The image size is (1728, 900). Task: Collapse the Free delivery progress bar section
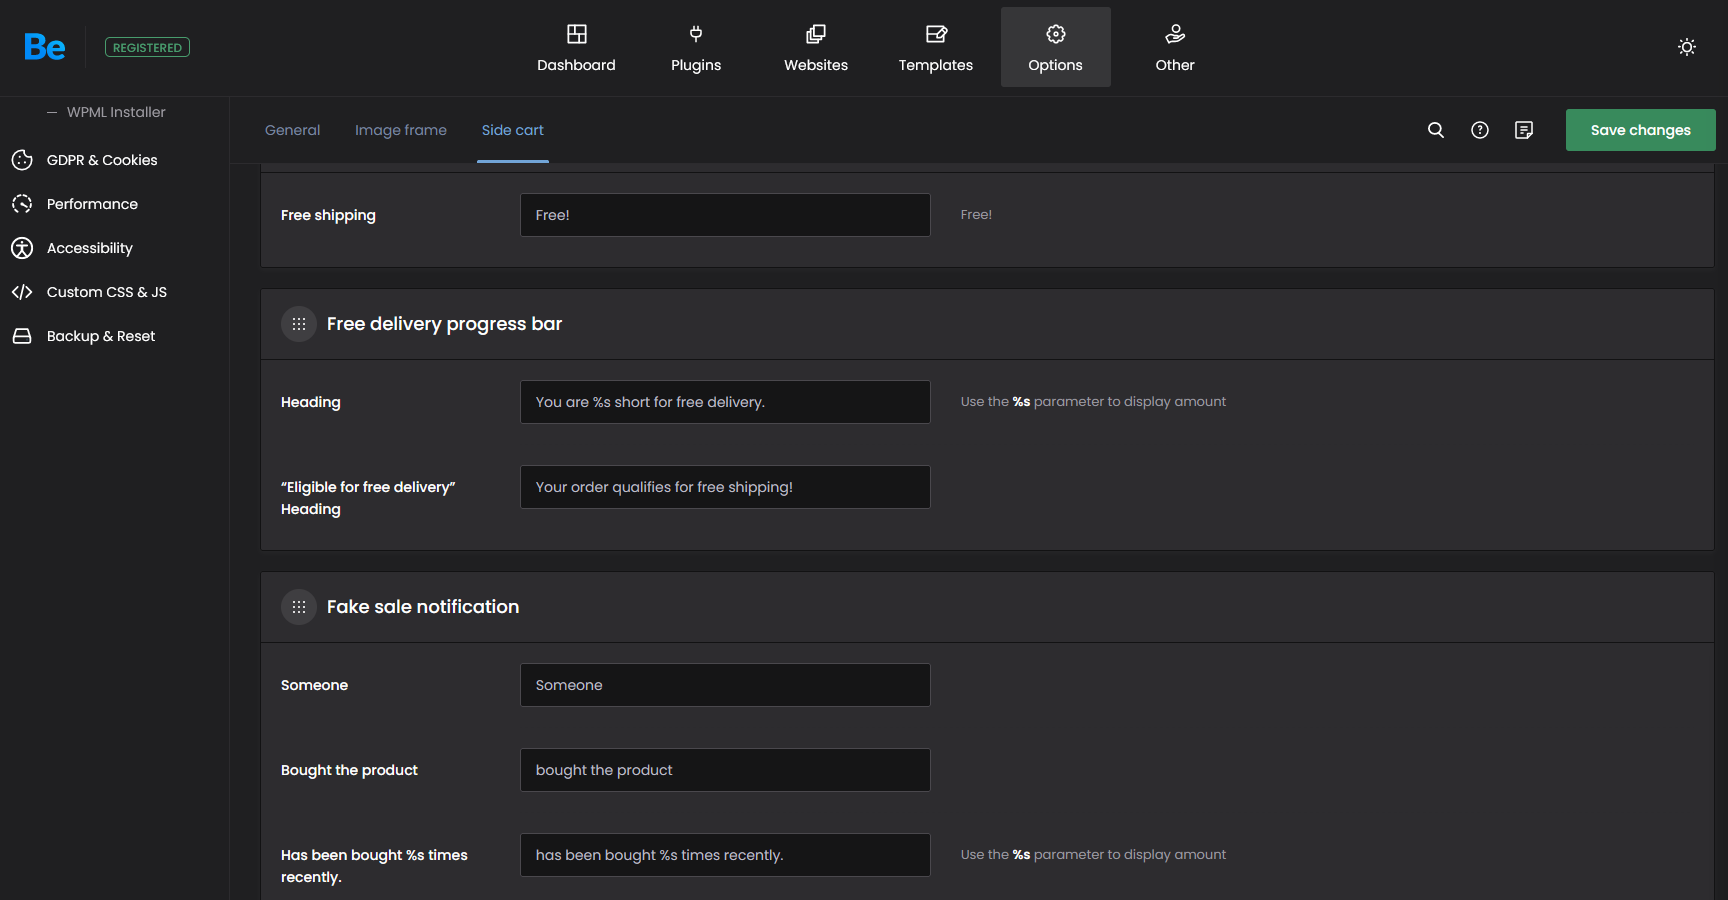click(x=299, y=324)
